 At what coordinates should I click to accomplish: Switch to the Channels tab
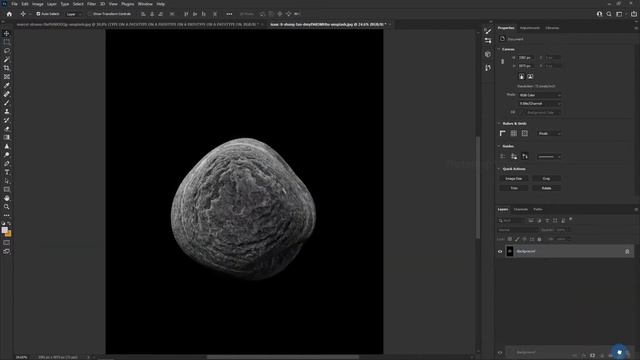(x=521, y=209)
